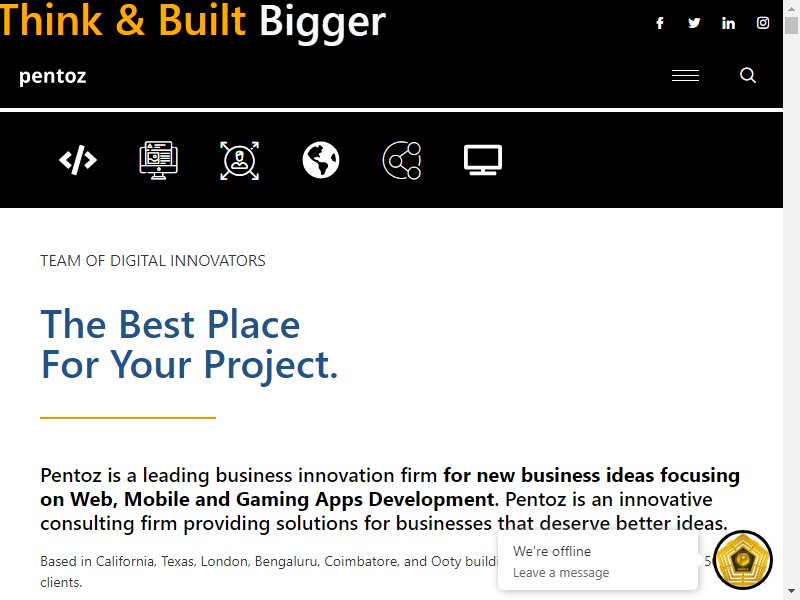Click the page scrollbar down arrow
This screenshot has height=600, width=800.
[791, 592]
